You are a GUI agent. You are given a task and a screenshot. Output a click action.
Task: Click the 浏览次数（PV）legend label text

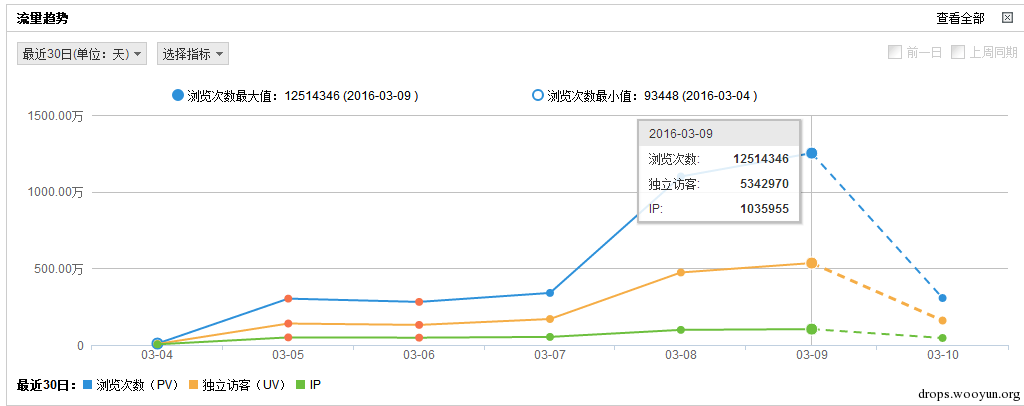137,385
